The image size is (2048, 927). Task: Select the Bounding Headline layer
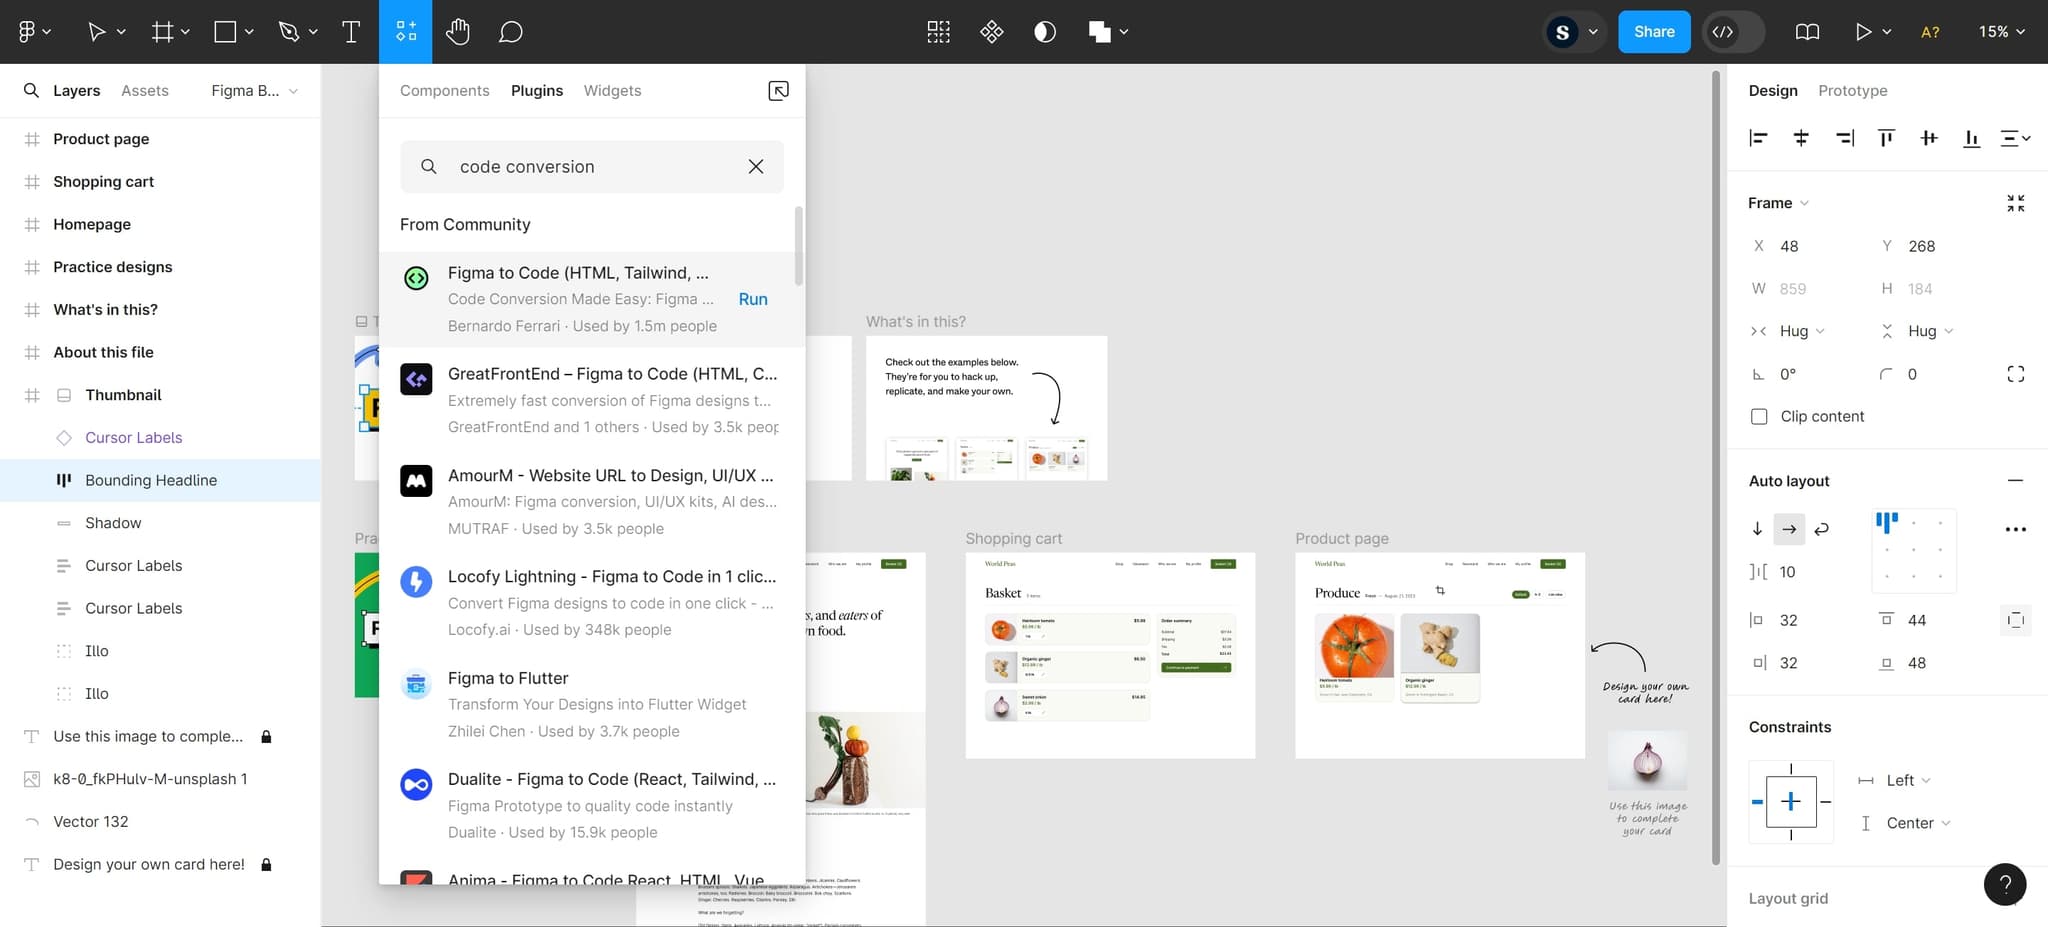(x=151, y=480)
